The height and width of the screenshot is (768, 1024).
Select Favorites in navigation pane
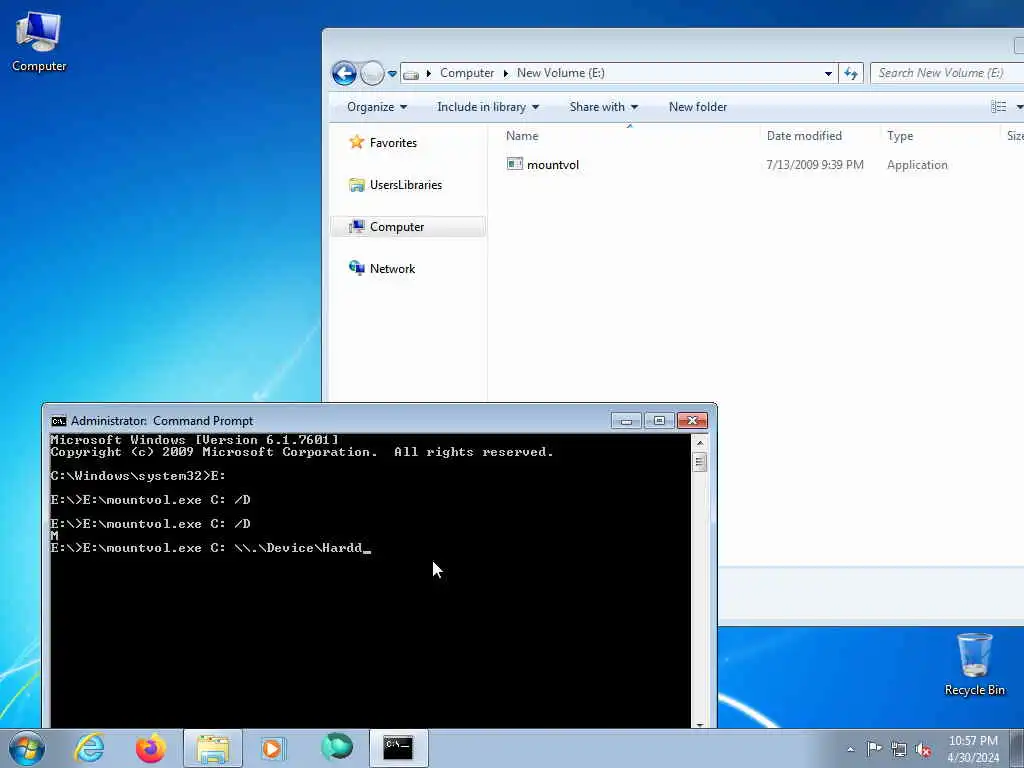tap(383, 142)
